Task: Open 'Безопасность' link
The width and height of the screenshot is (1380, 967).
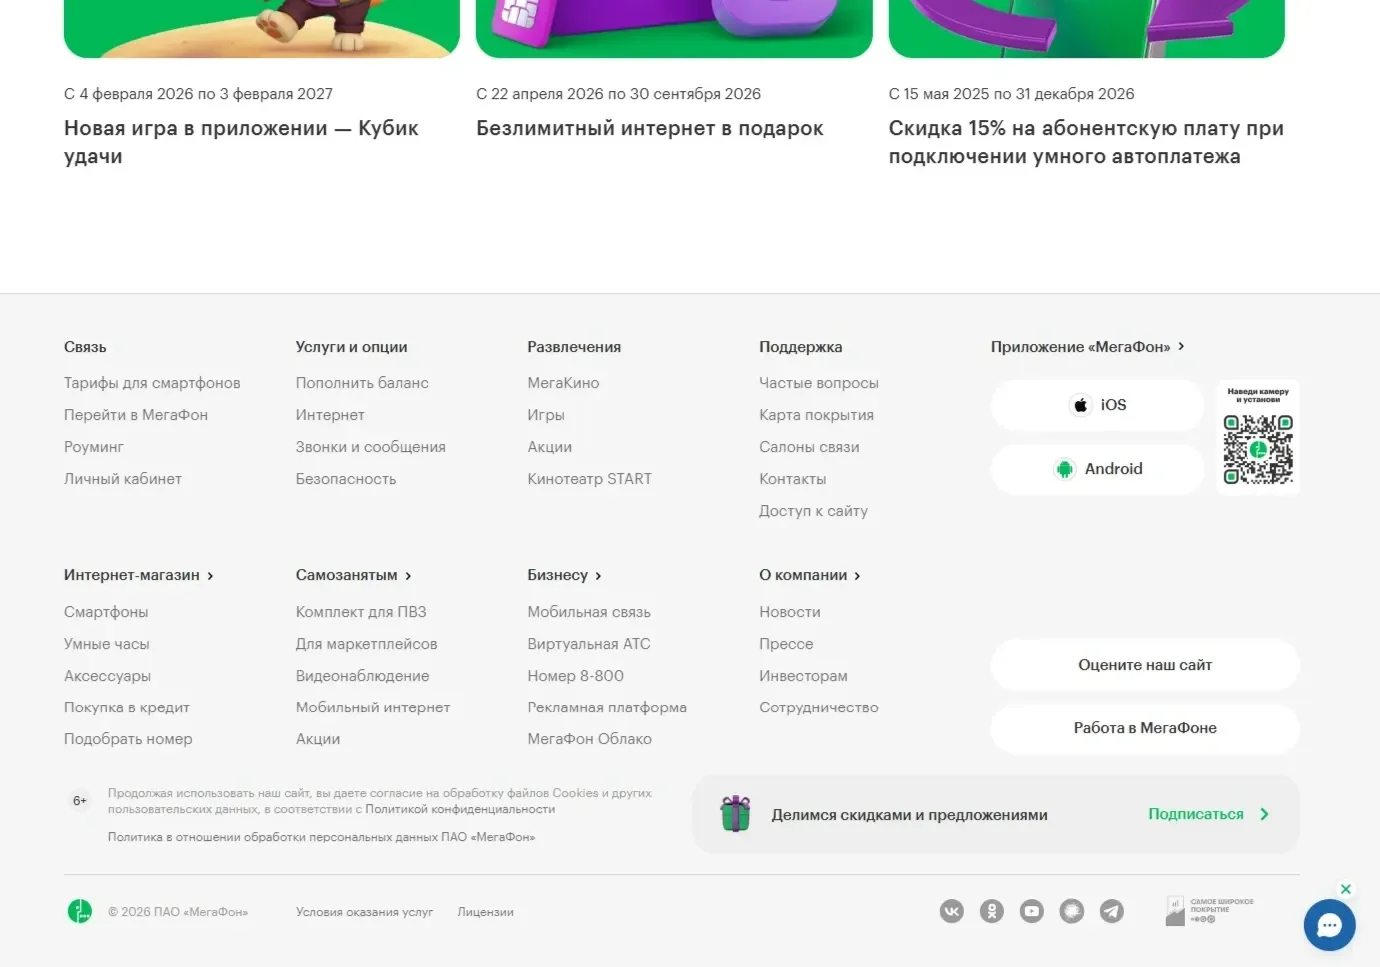Action: point(346,479)
